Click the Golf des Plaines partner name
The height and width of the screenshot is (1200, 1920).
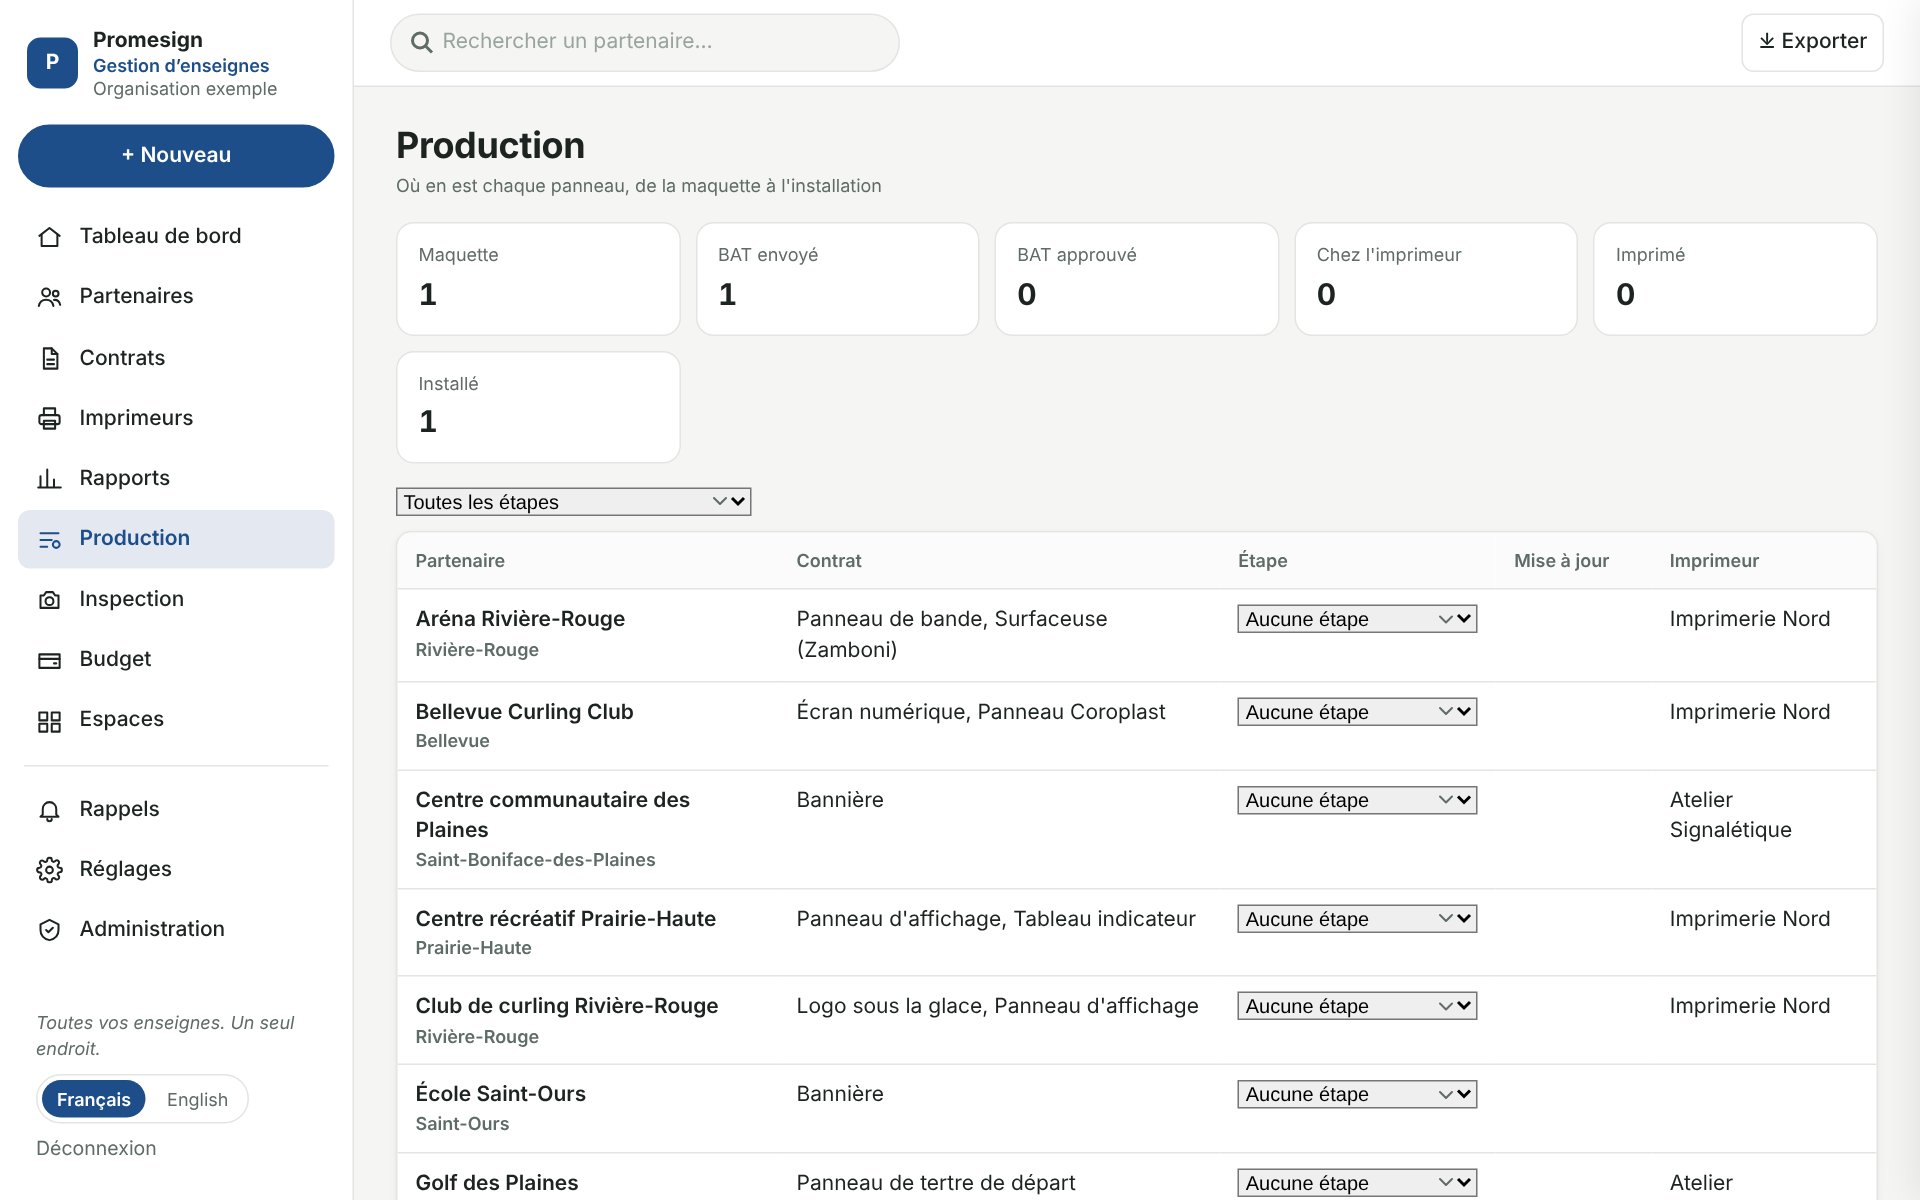click(497, 1182)
